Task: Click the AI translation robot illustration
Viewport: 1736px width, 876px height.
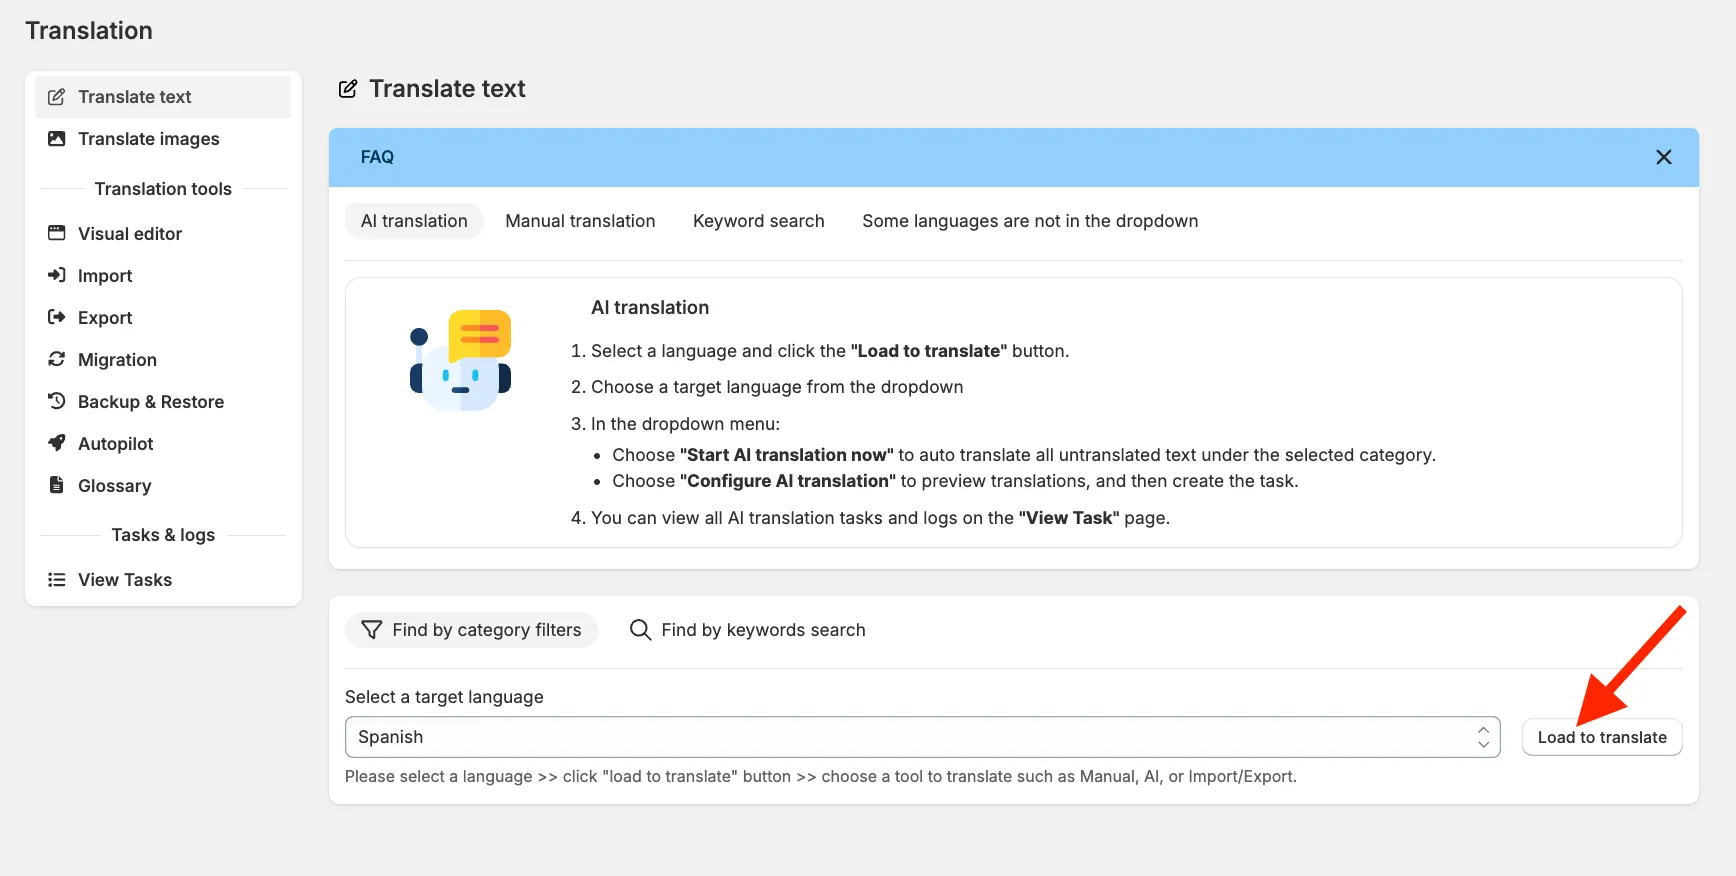Action: (461, 360)
